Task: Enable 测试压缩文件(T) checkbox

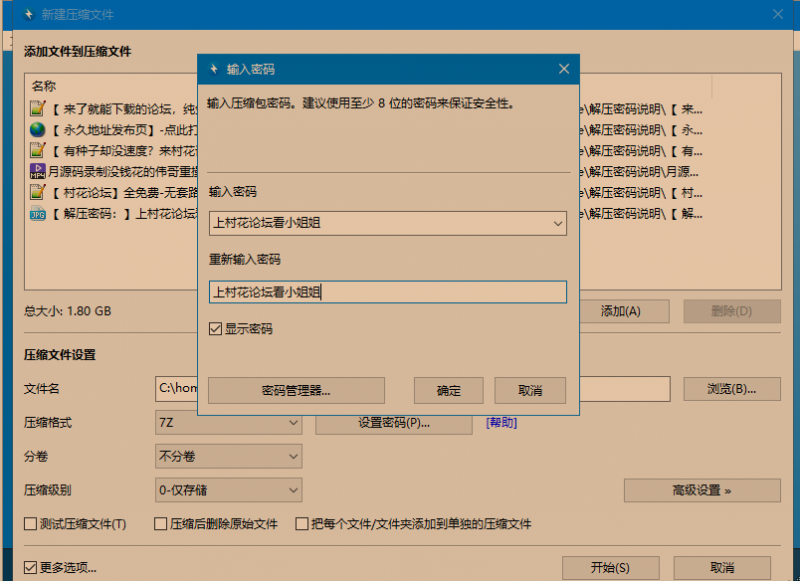Action: [x=31, y=524]
